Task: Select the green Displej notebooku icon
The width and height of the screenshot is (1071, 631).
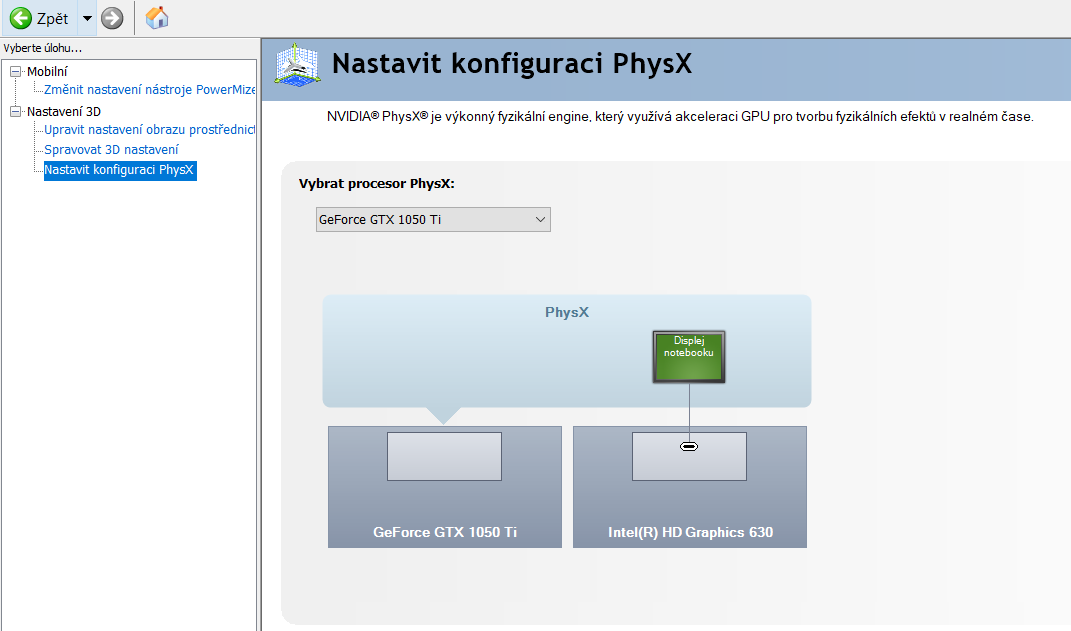Action: 689,357
